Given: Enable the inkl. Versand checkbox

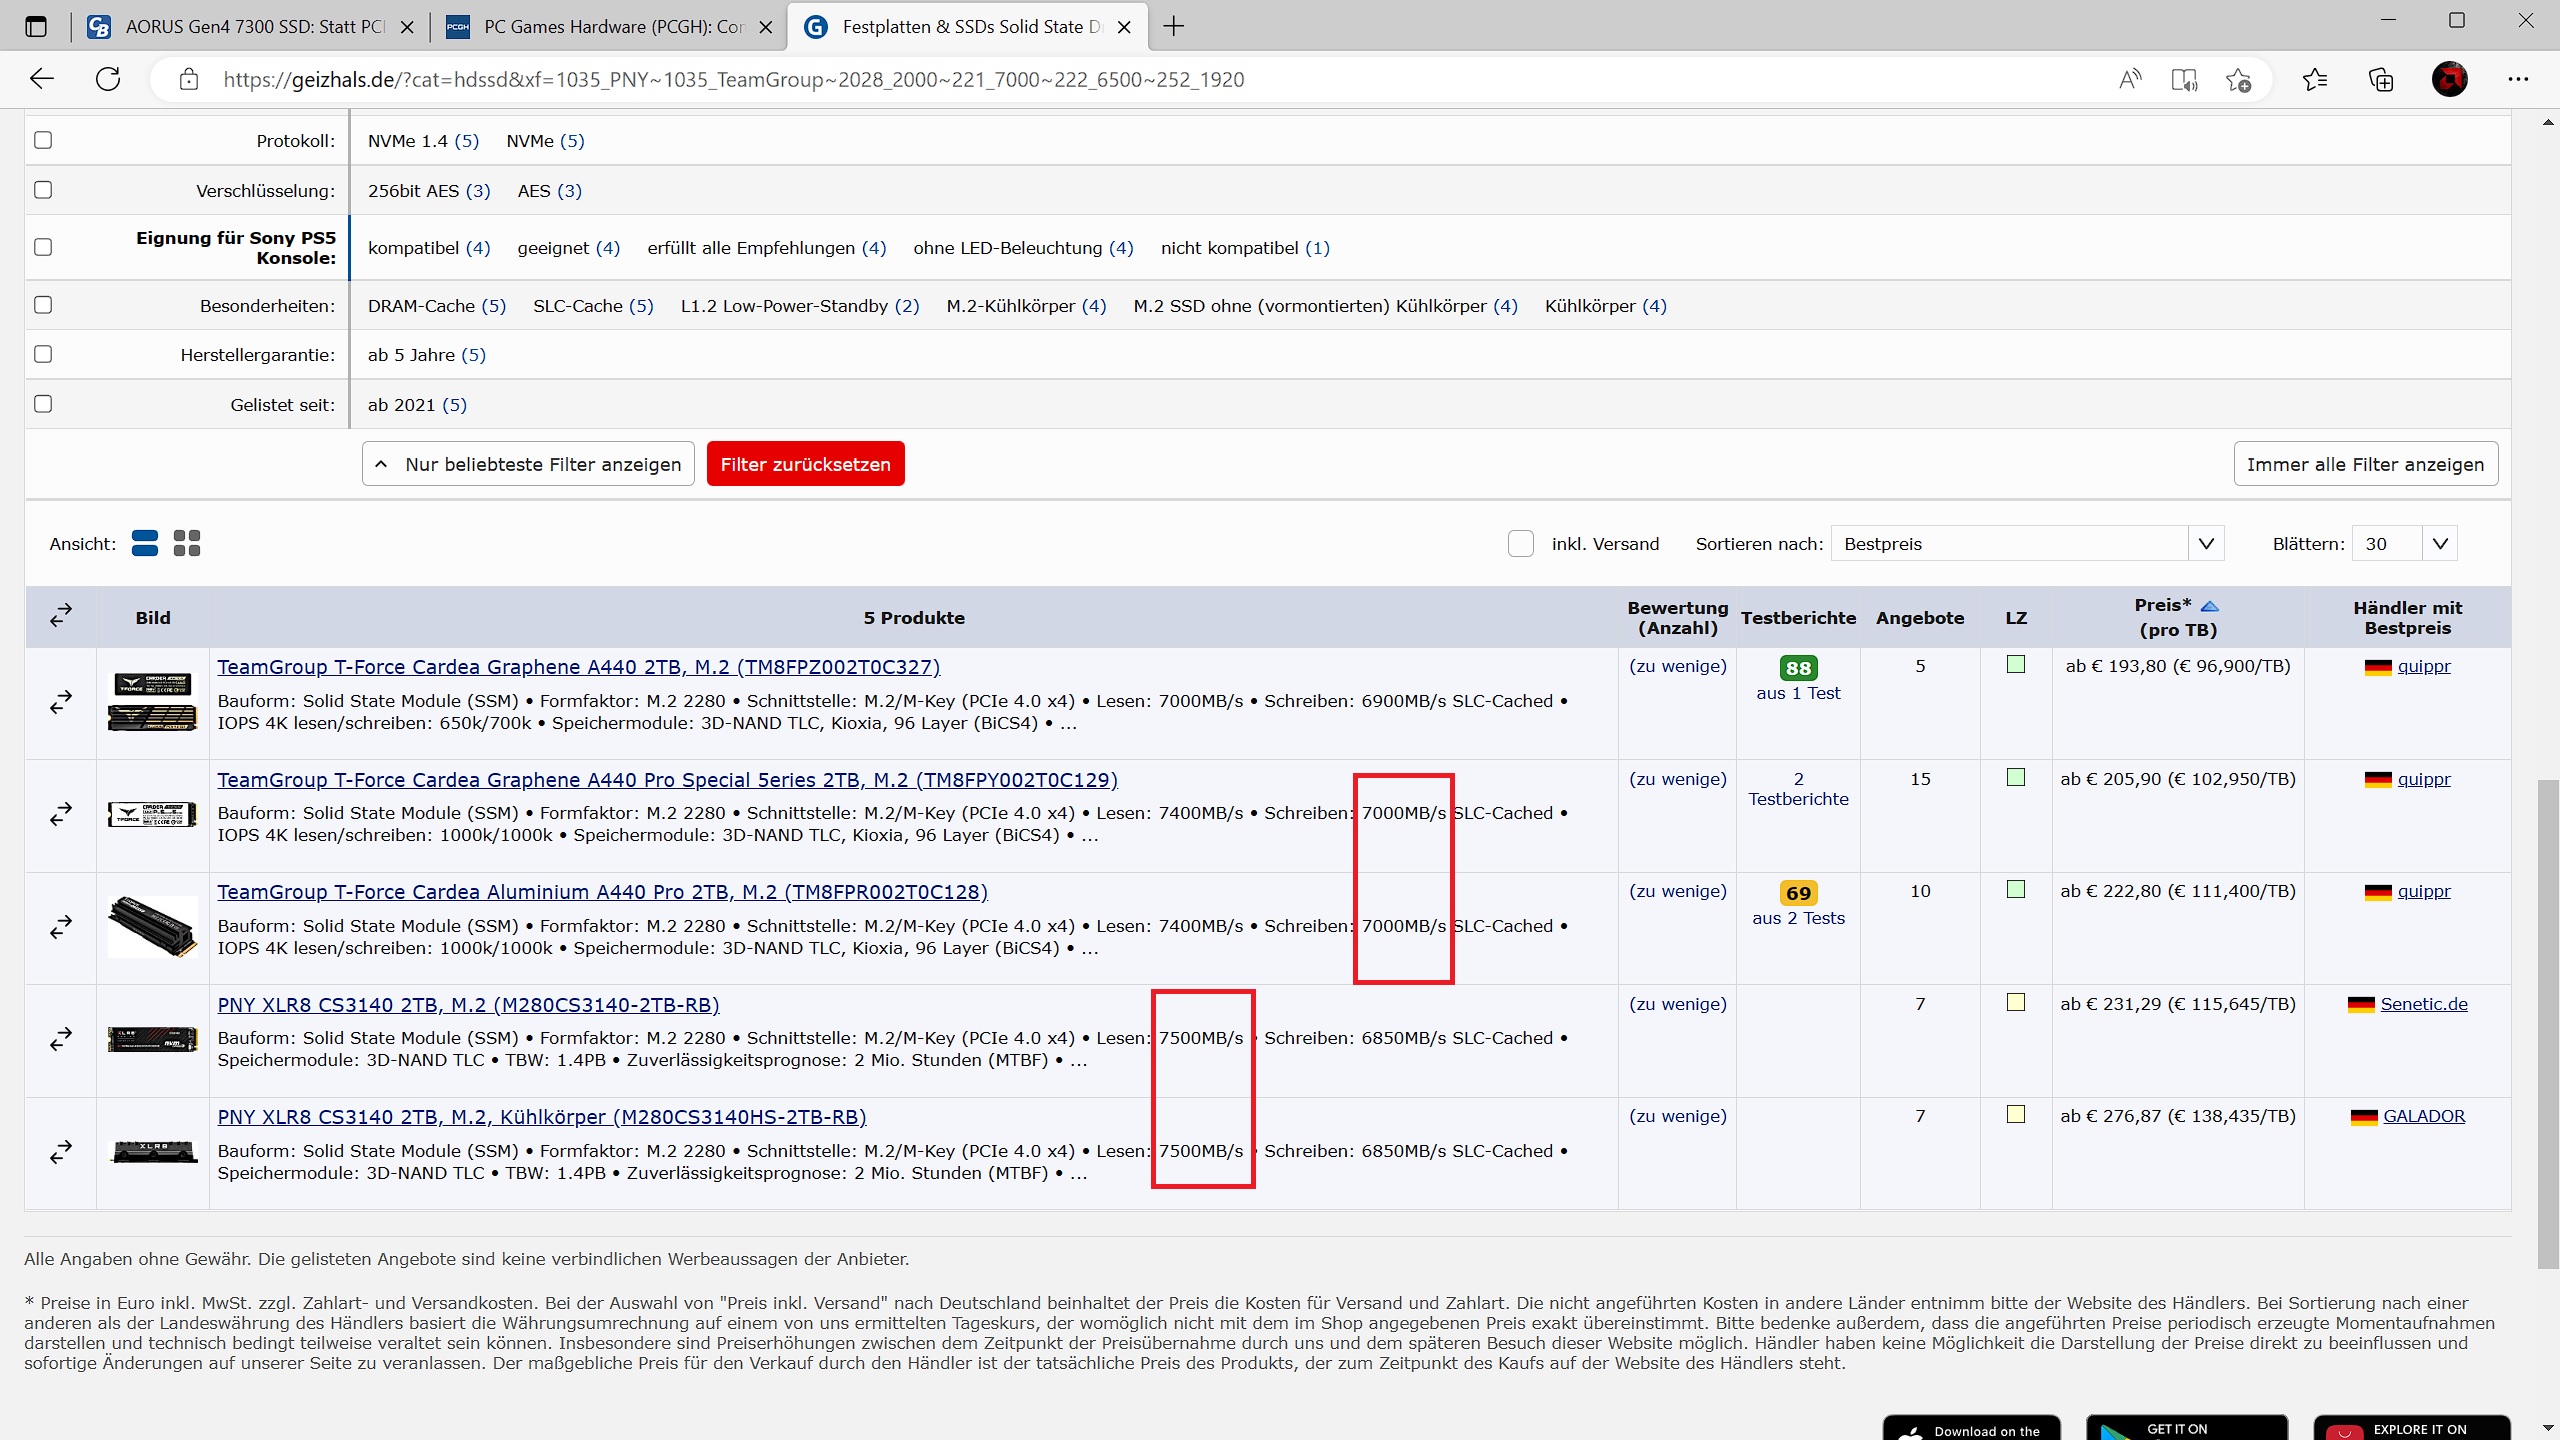Looking at the screenshot, I should (1521, 543).
